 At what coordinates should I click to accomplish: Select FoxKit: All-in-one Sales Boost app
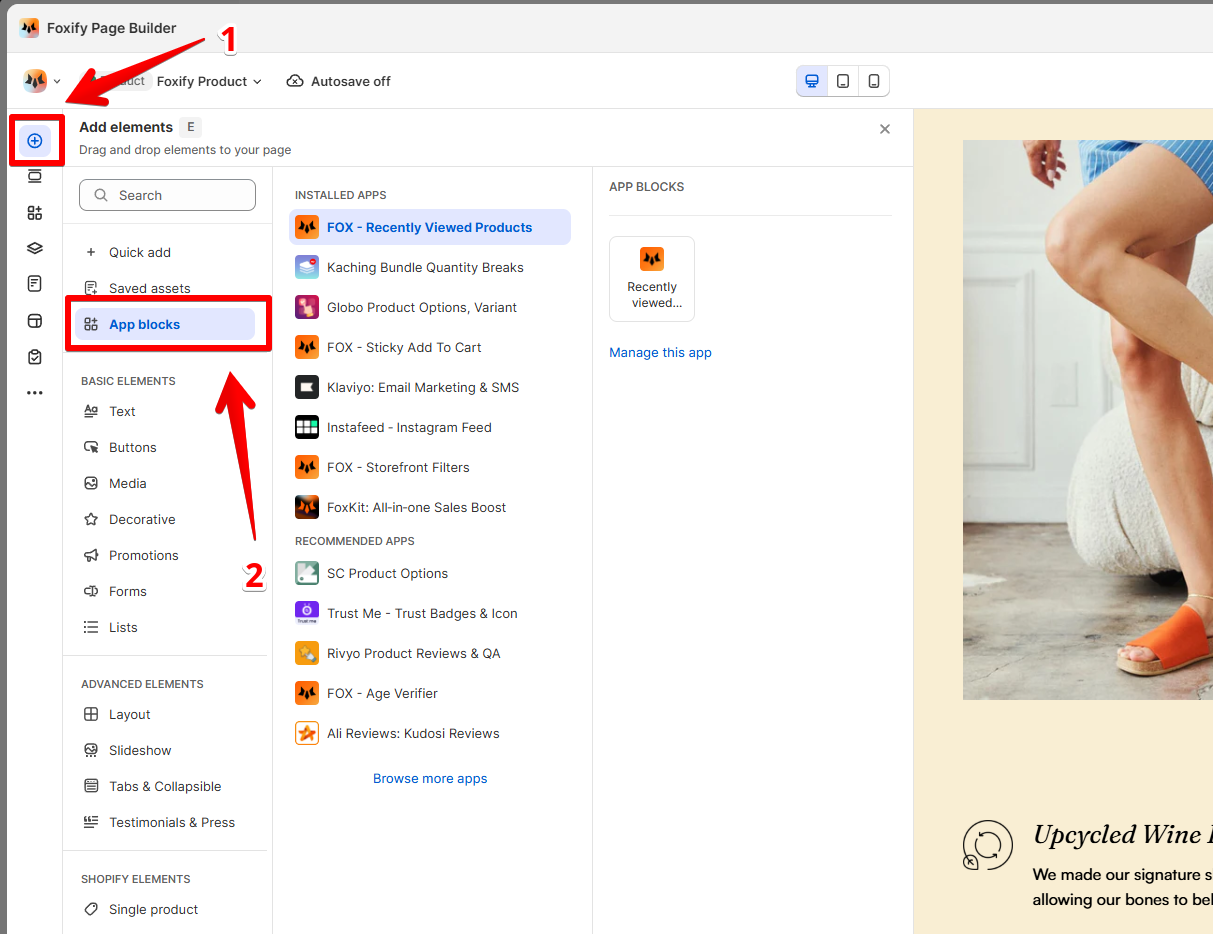(430, 507)
